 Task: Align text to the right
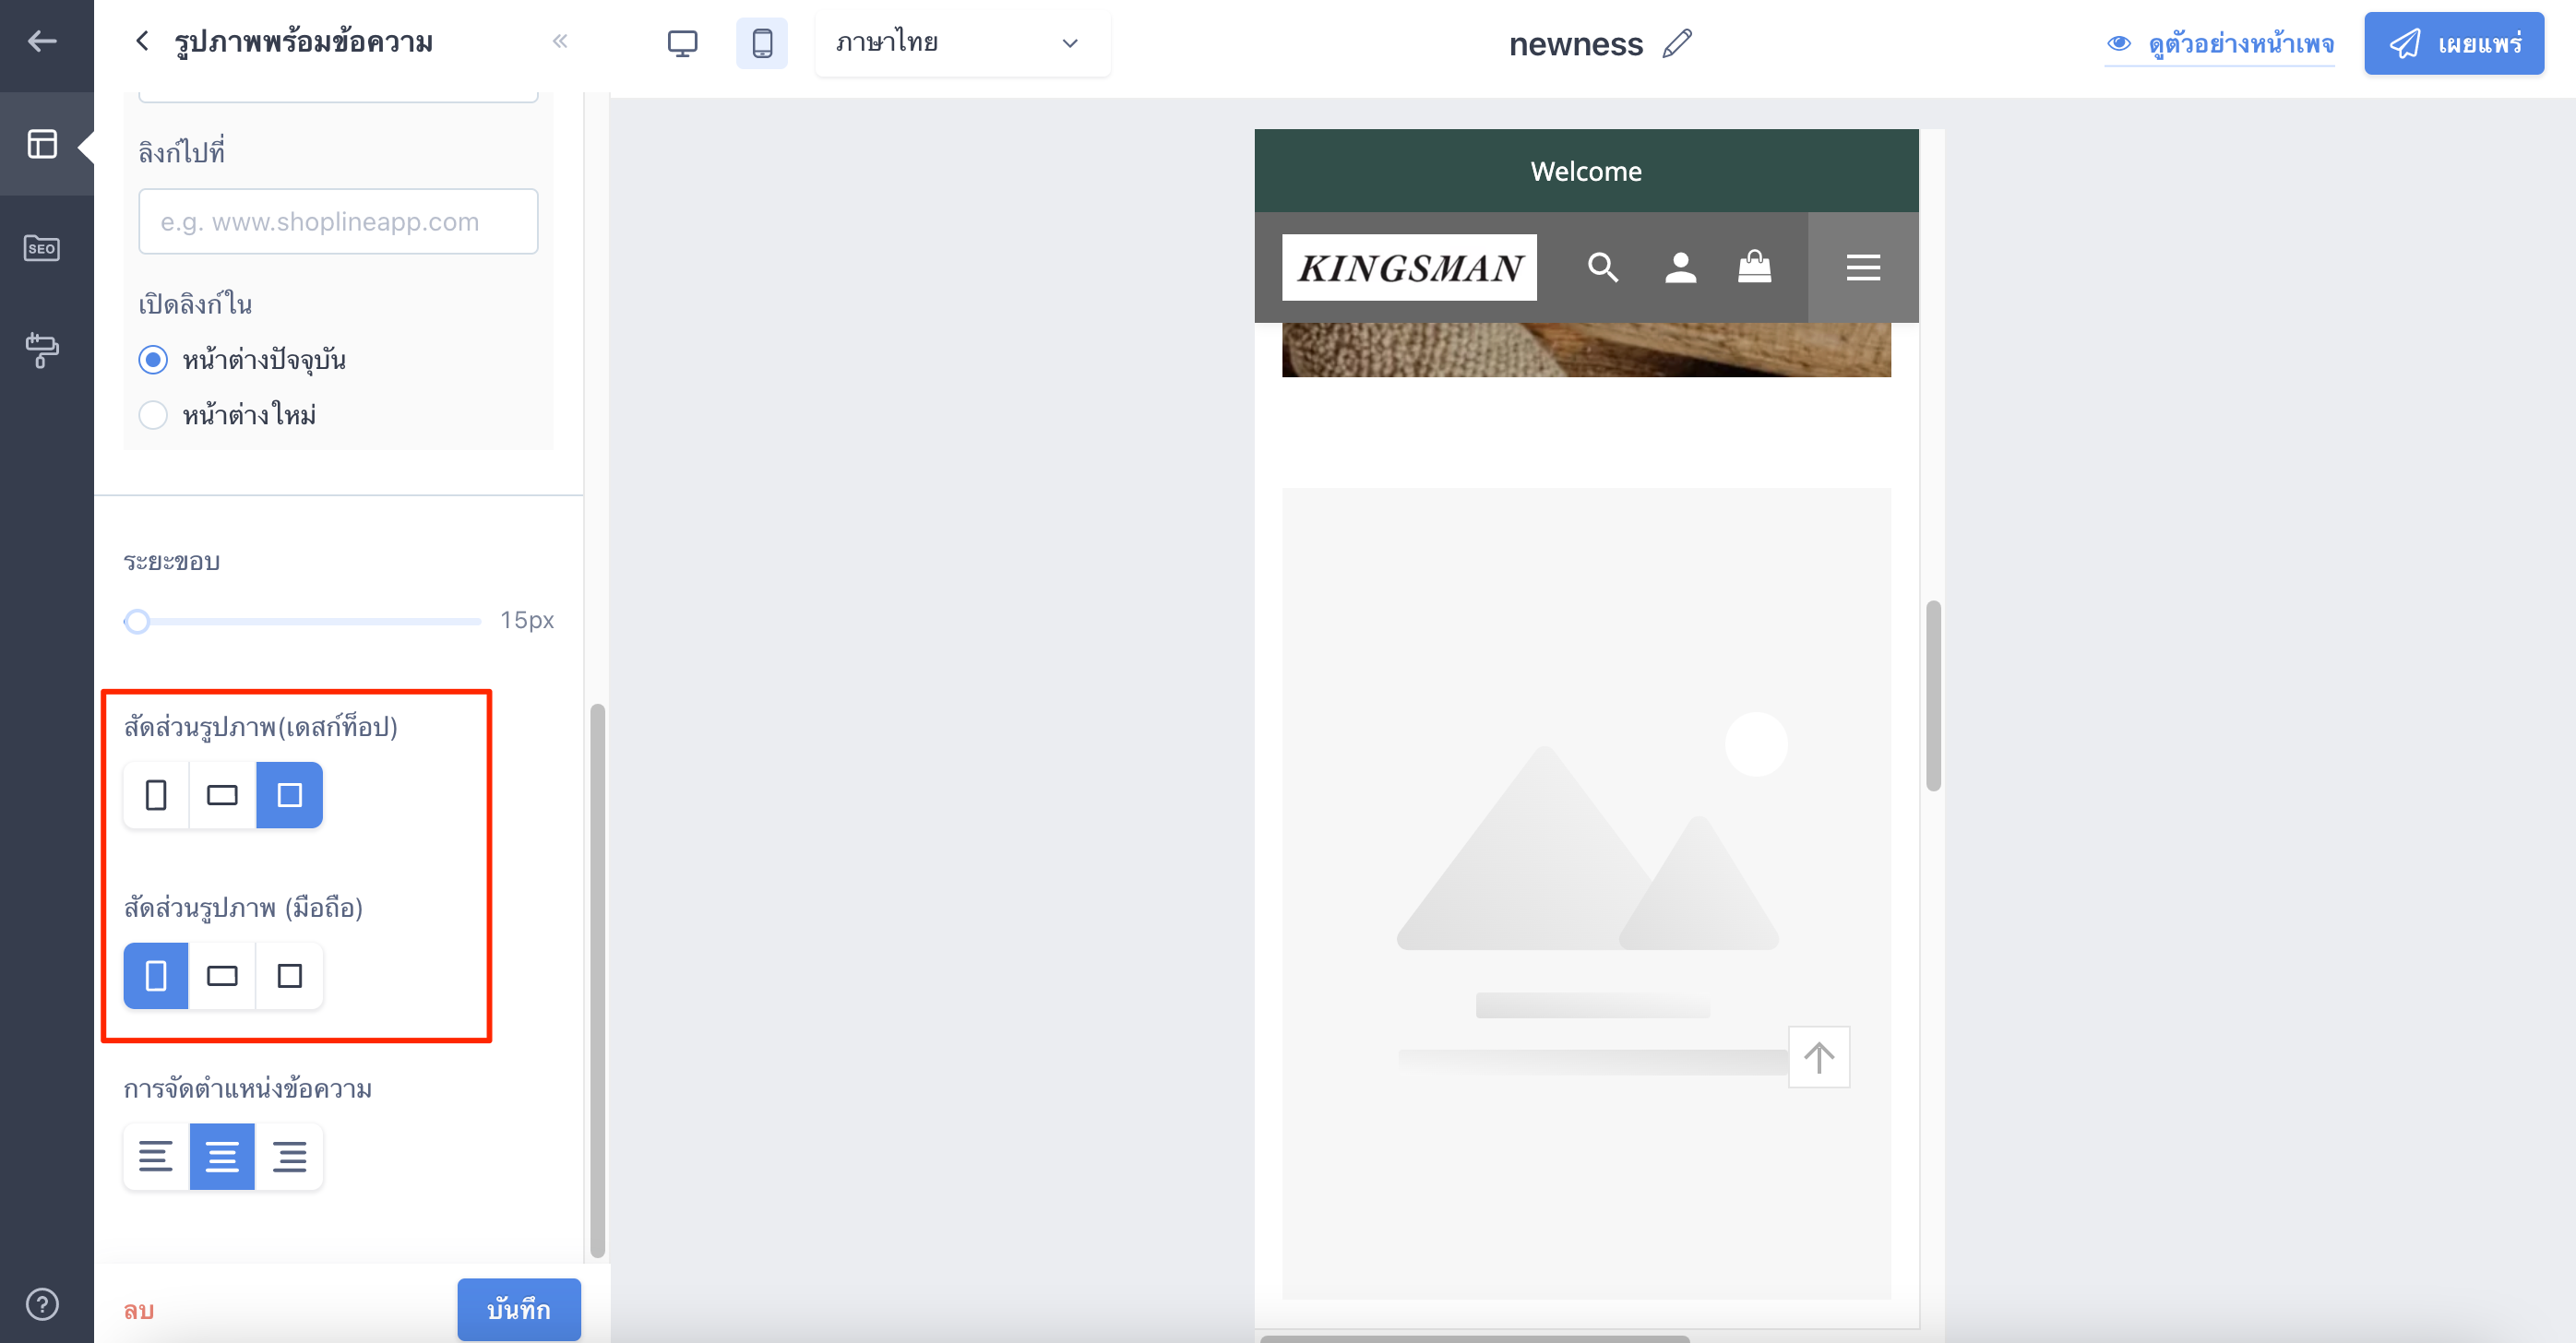(x=289, y=1157)
